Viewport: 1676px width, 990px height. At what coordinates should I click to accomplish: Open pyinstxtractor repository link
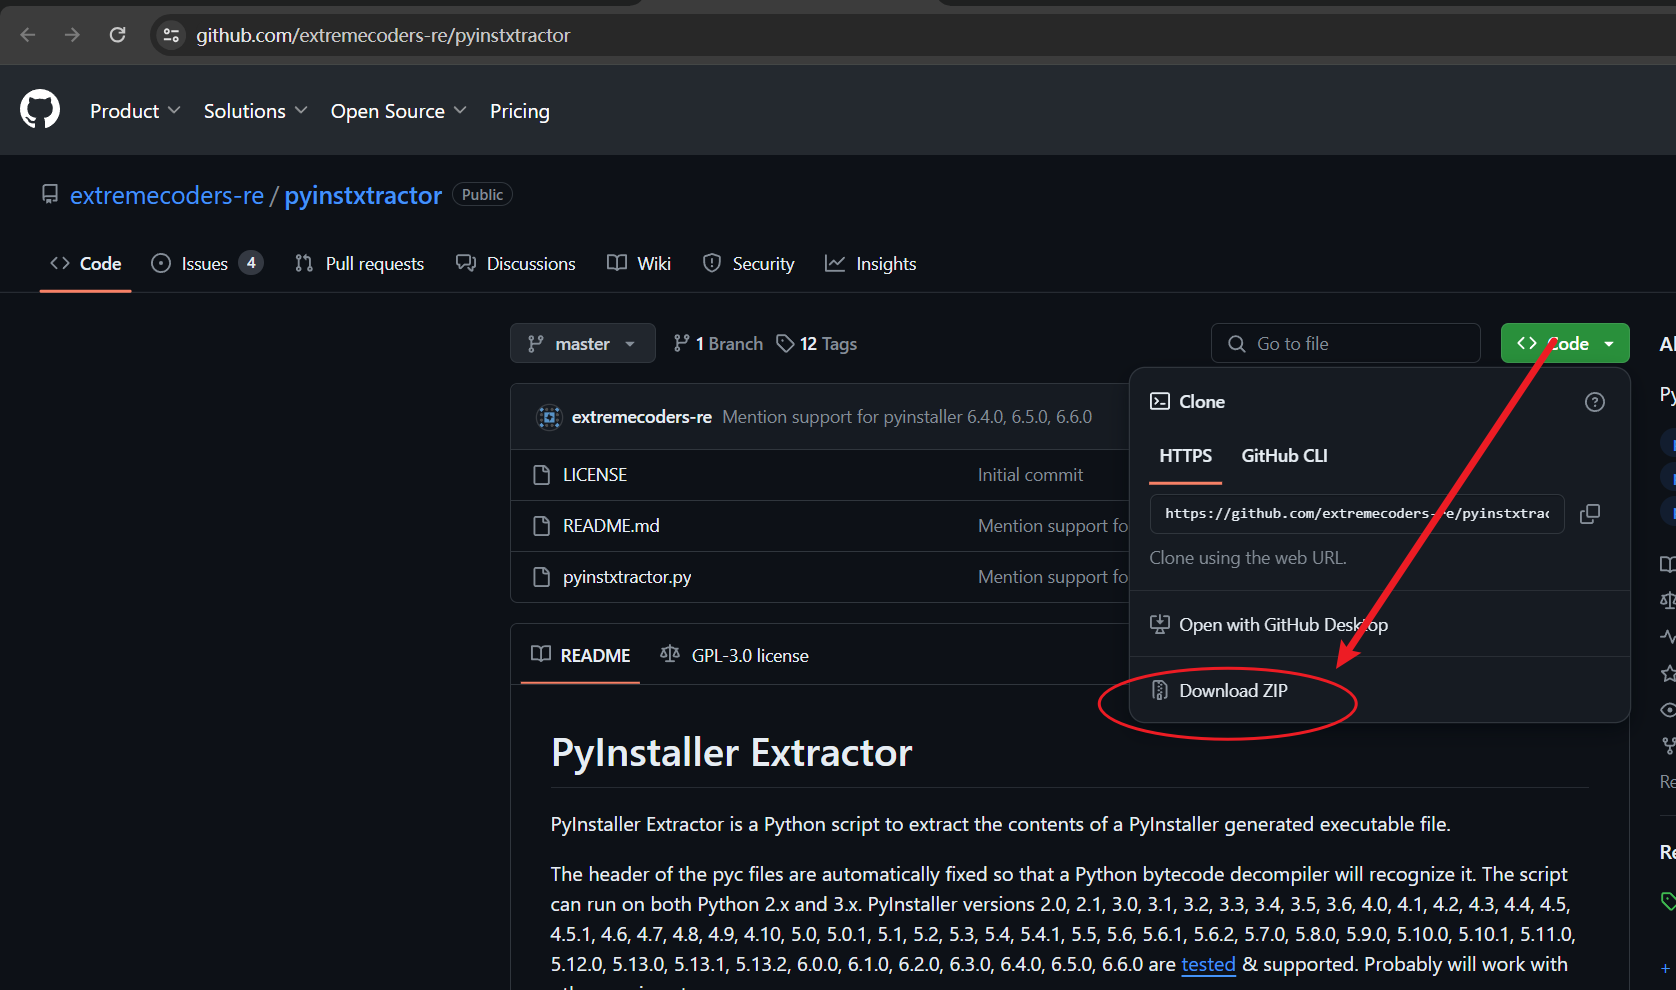point(363,195)
